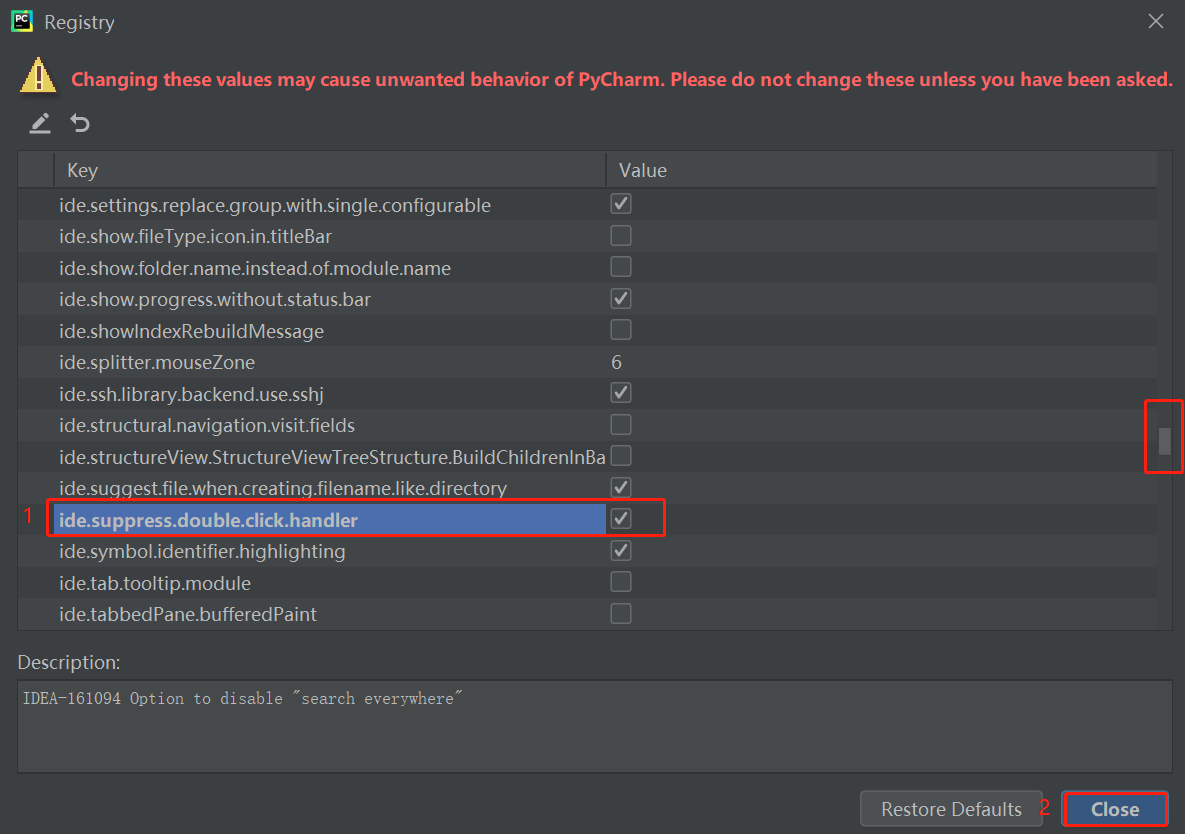Click the PyCharm logo icon in title bar
This screenshot has height=834, width=1185.
(22, 21)
